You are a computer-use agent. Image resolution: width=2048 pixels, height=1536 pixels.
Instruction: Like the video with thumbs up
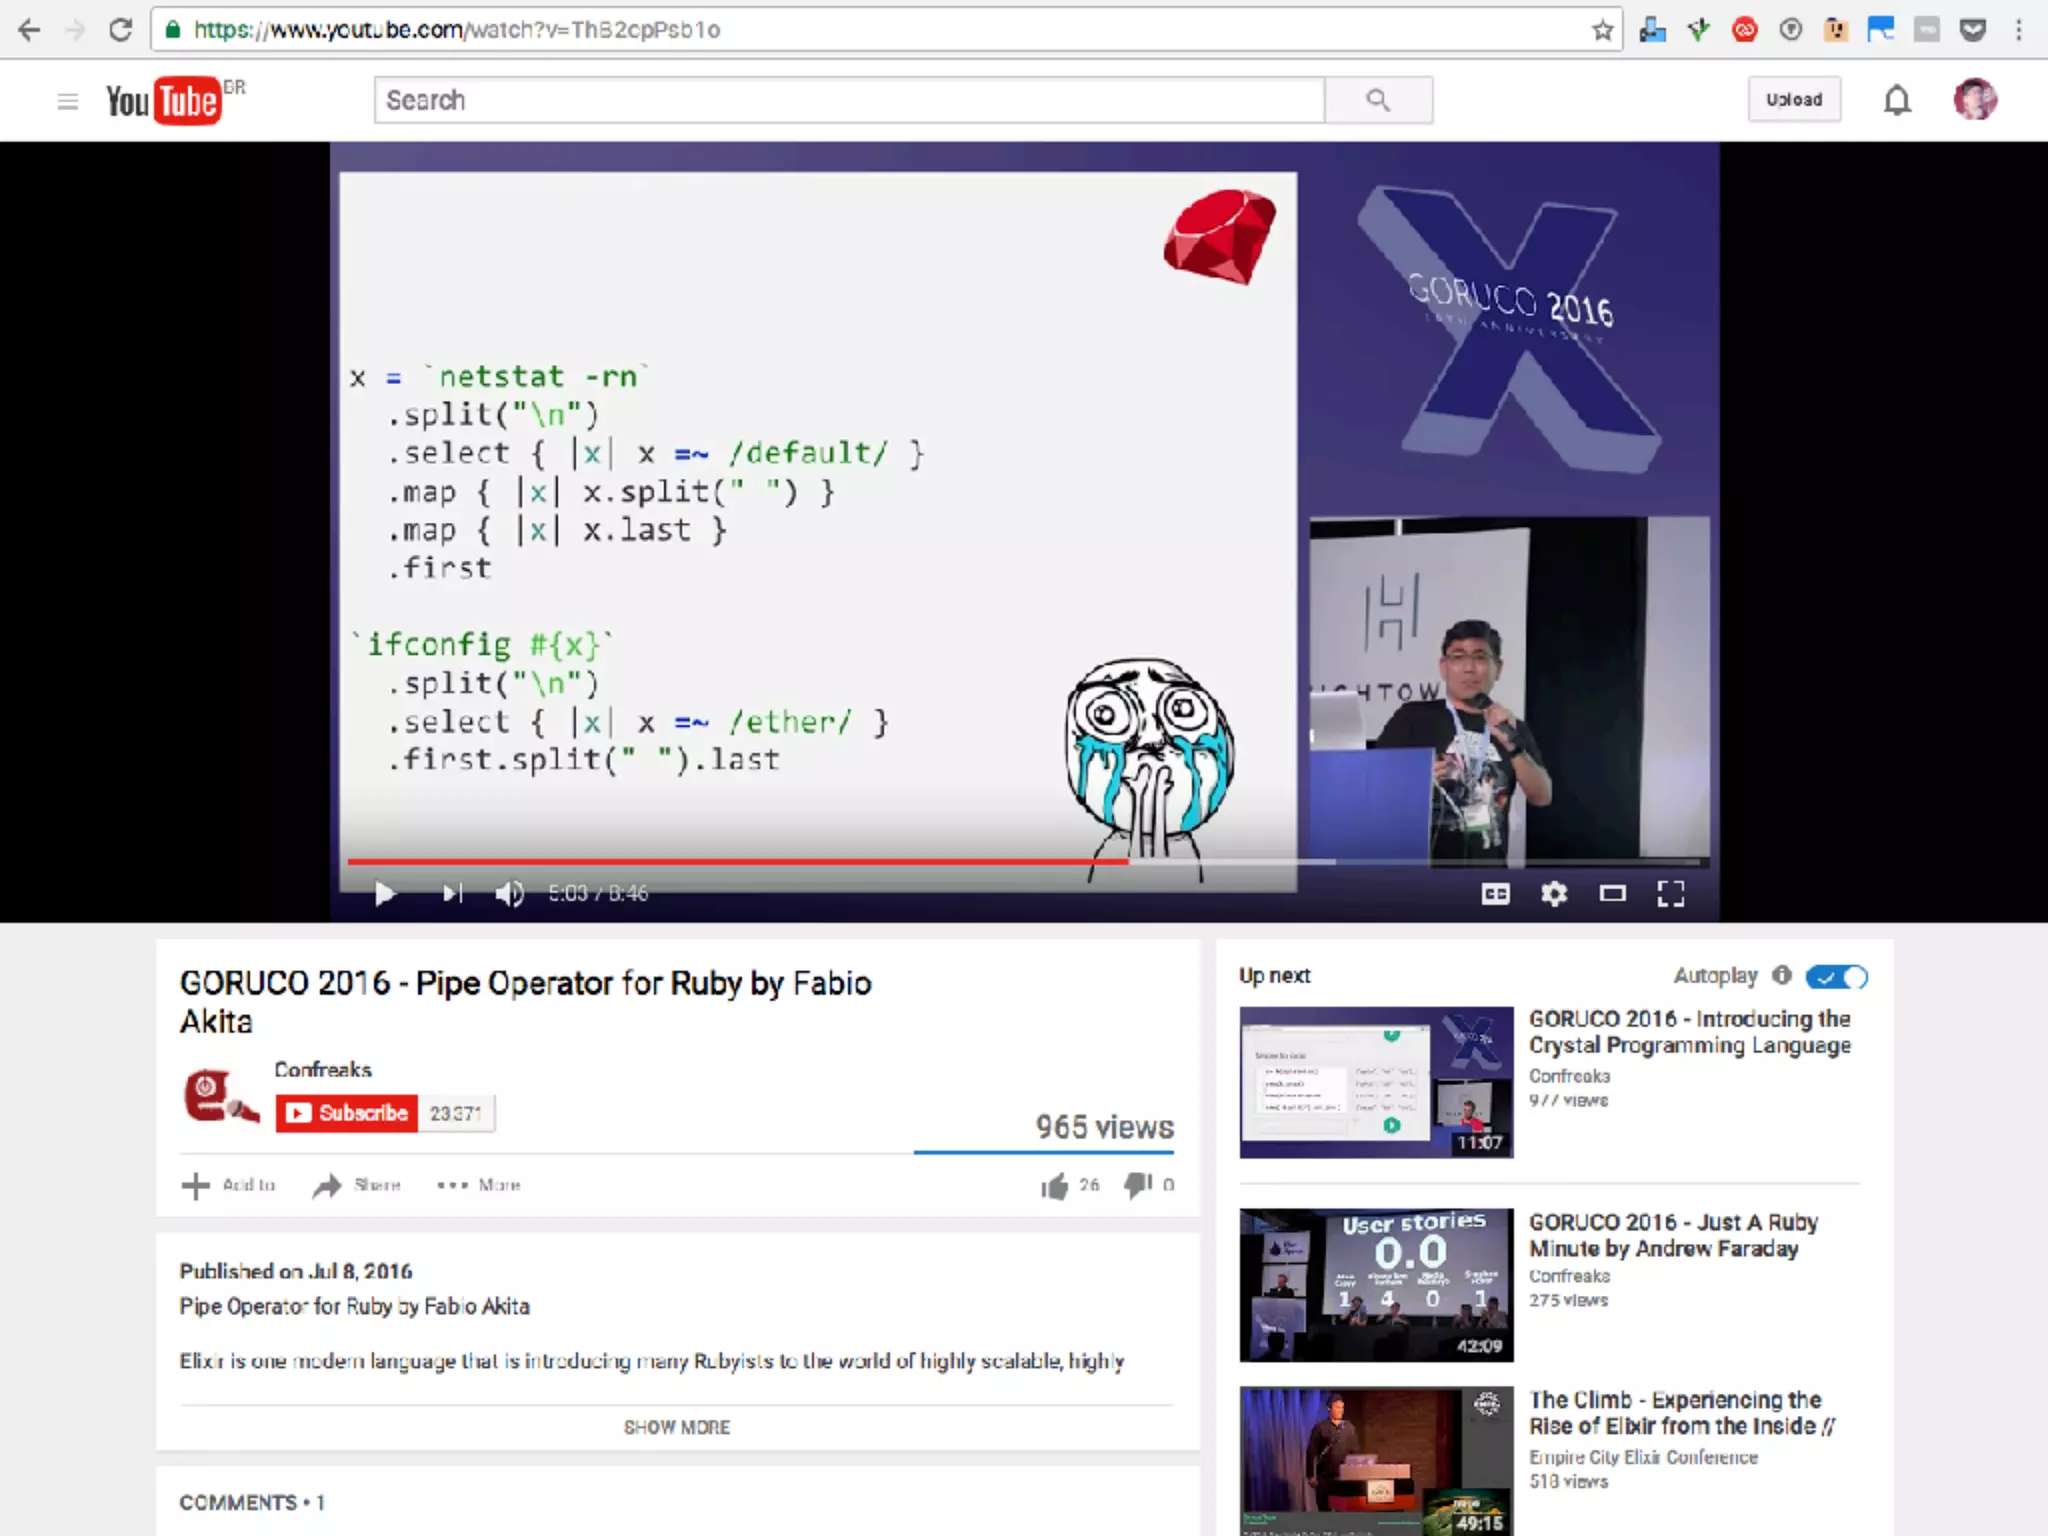tap(1054, 1186)
